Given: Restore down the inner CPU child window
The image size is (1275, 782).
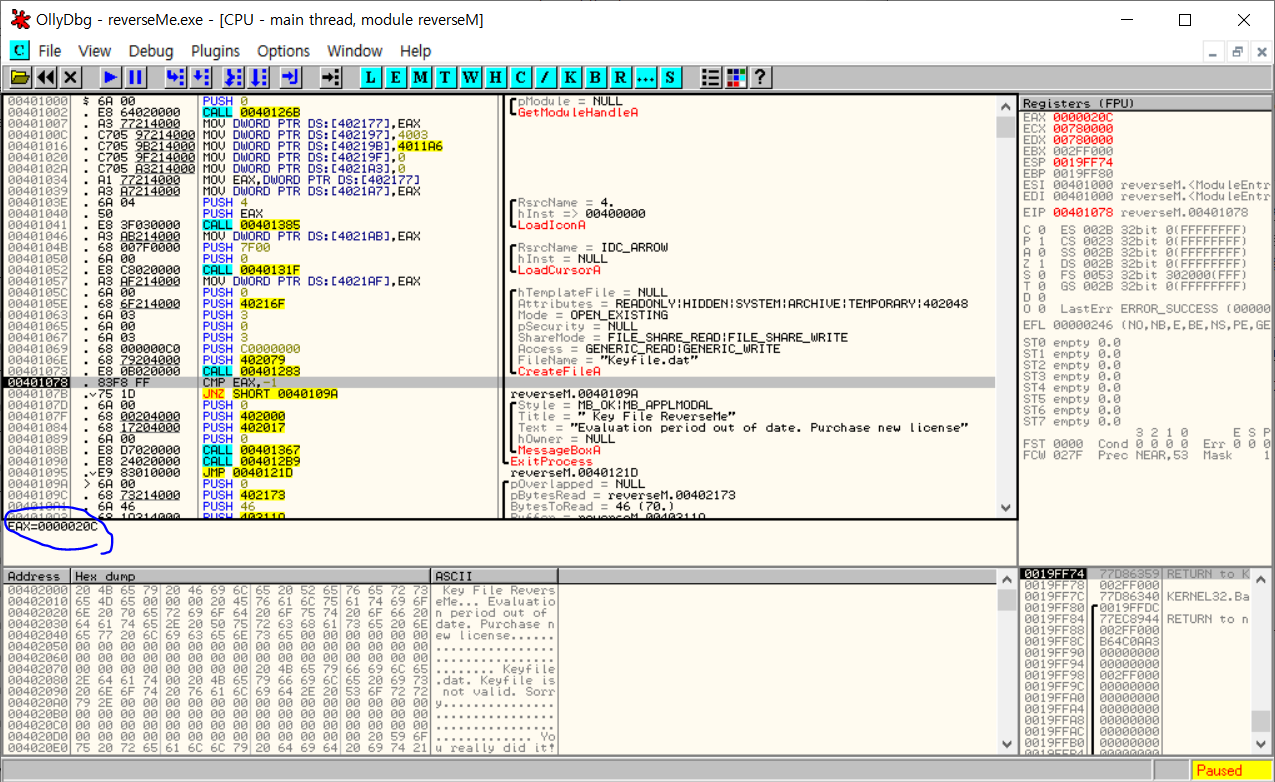Looking at the screenshot, I should pyautogui.click(x=1237, y=52).
